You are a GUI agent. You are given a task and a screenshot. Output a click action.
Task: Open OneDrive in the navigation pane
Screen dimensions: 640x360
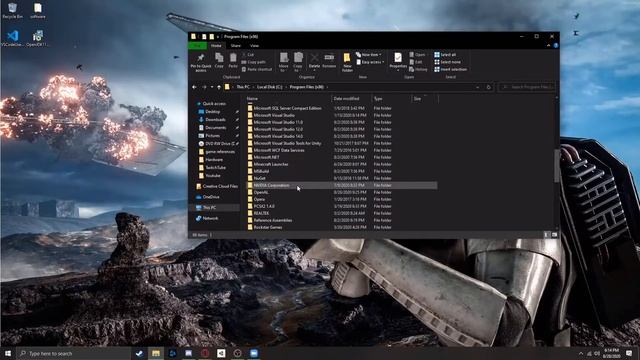coord(208,197)
